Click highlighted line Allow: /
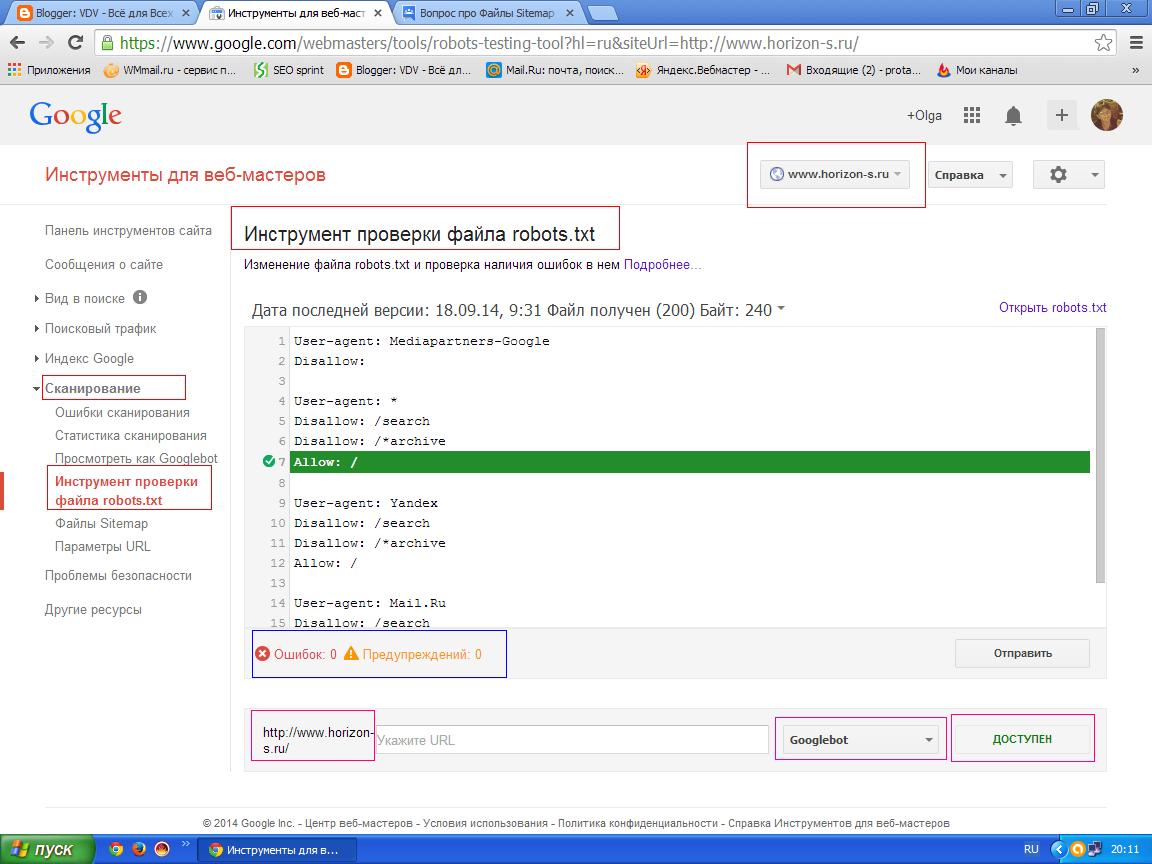 [x=691, y=462]
